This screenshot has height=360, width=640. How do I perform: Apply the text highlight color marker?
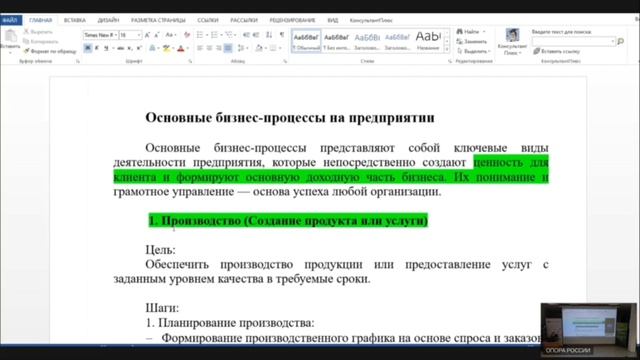(166, 48)
